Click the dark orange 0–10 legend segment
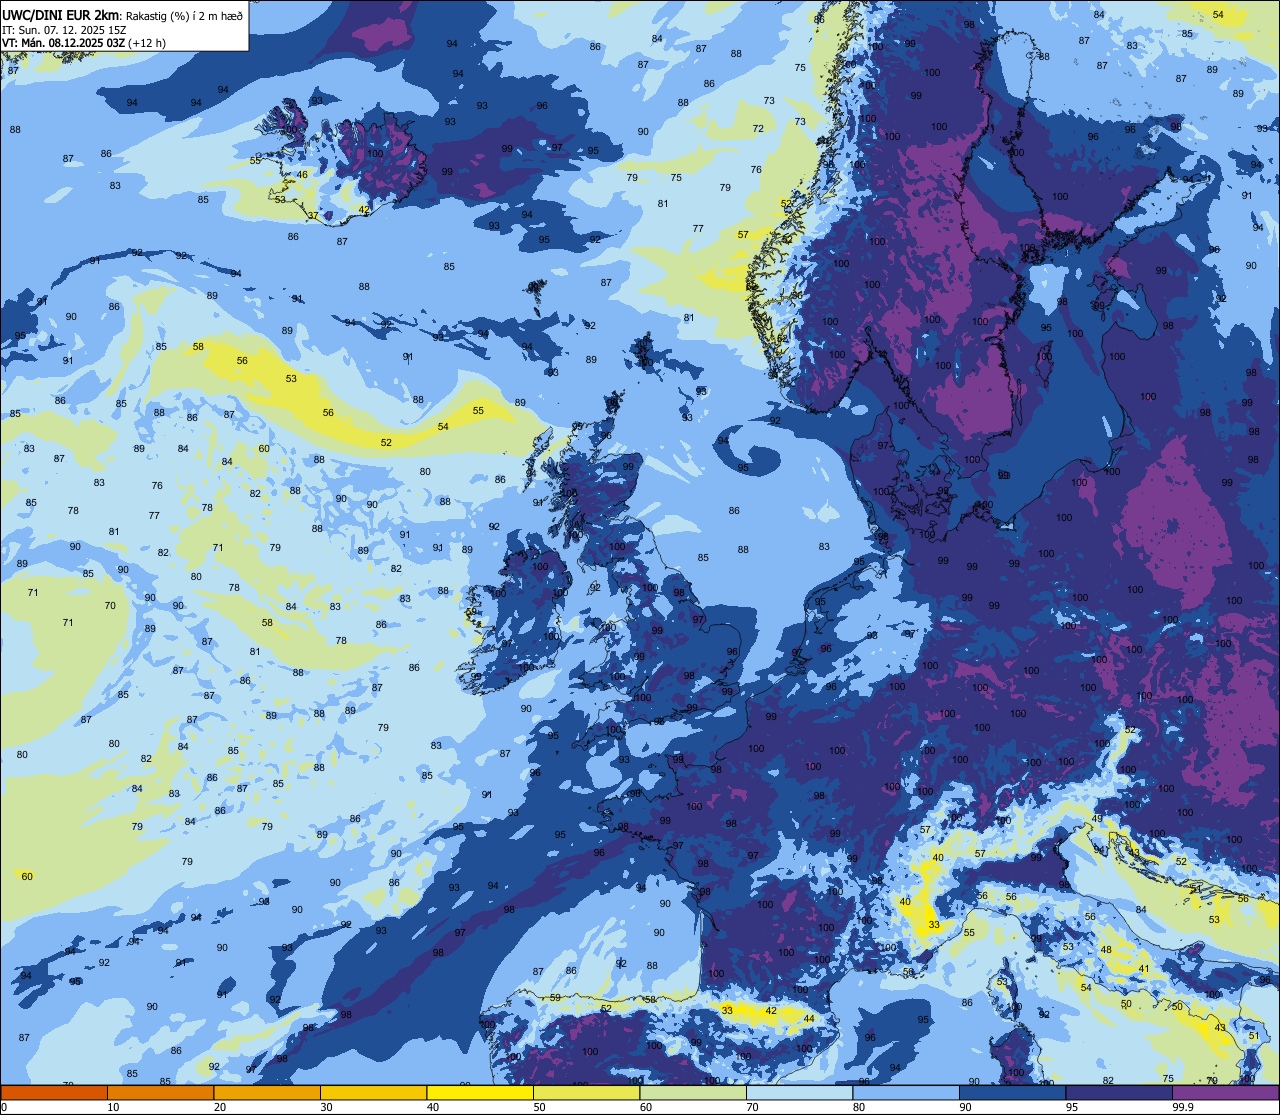1280x1115 pixels. [54, 1092]
